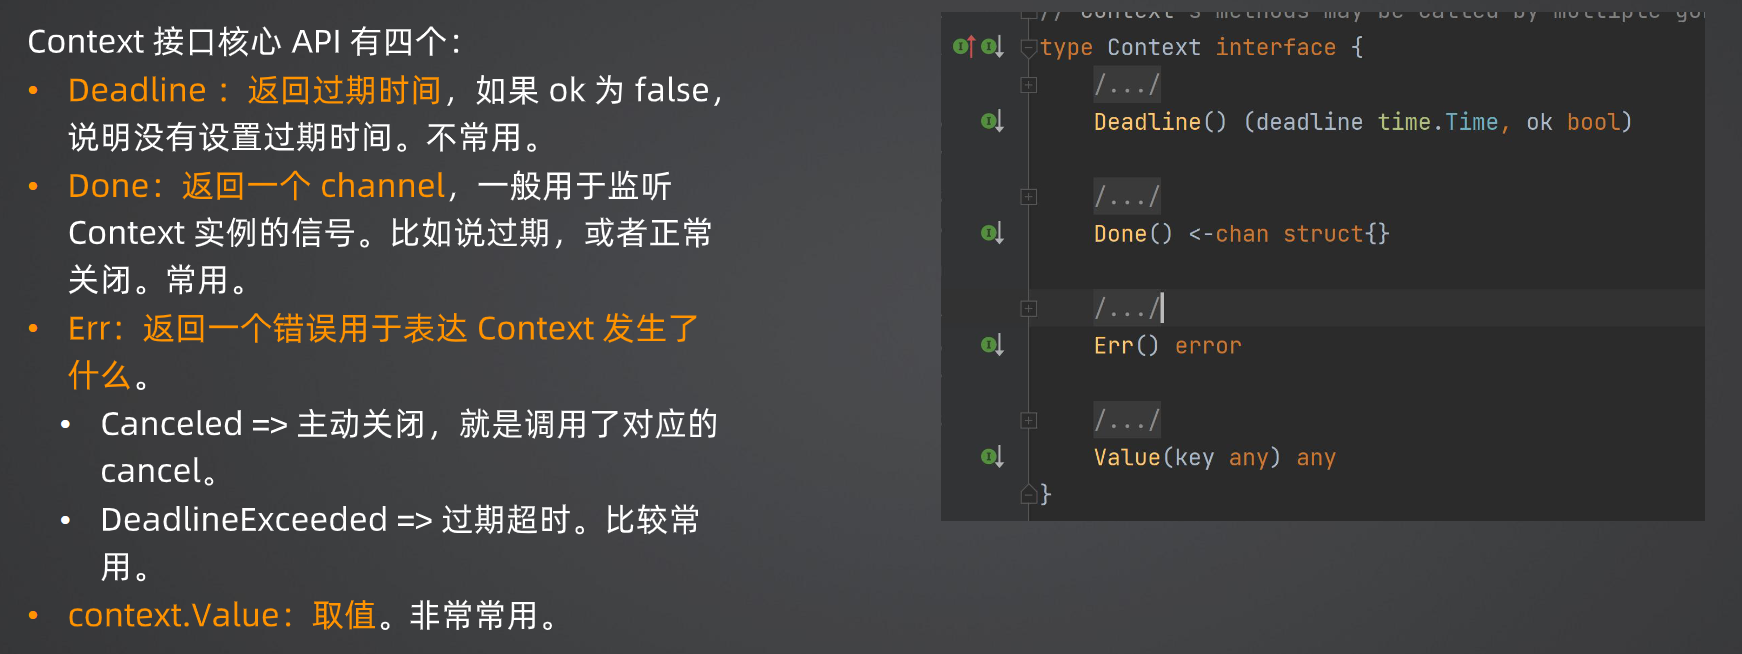Click the gutter marker beside Err() error
This screenshot has height=654, width=1742.
pyautogui.click(x=993, y=345)
